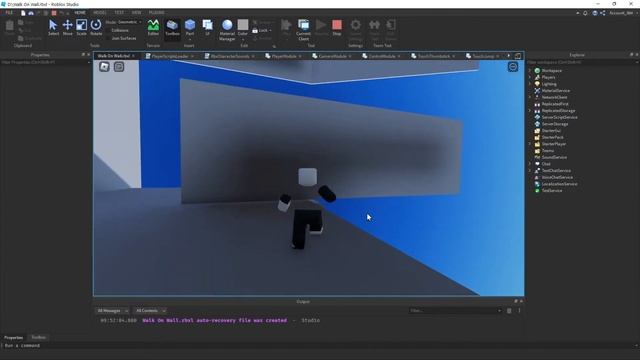The height and width of the screenshot is (360, 640).
Task: Select ServerStorage in Explorer
Action: click(x=555, y=124)
